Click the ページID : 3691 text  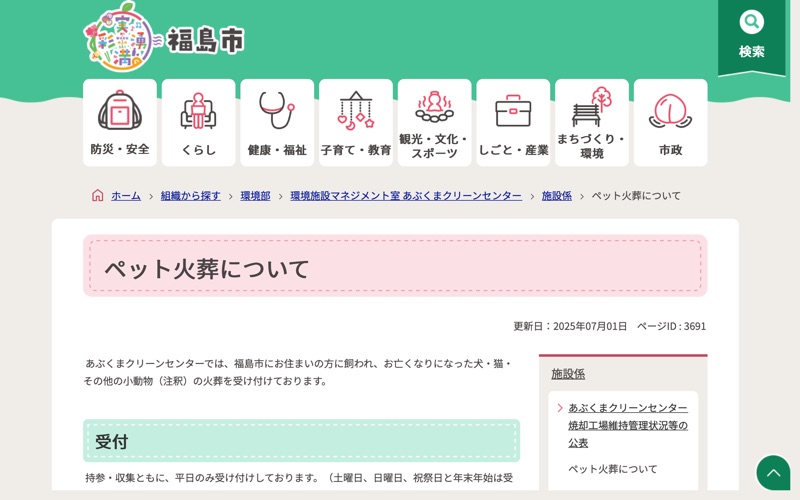coord(671,326)
